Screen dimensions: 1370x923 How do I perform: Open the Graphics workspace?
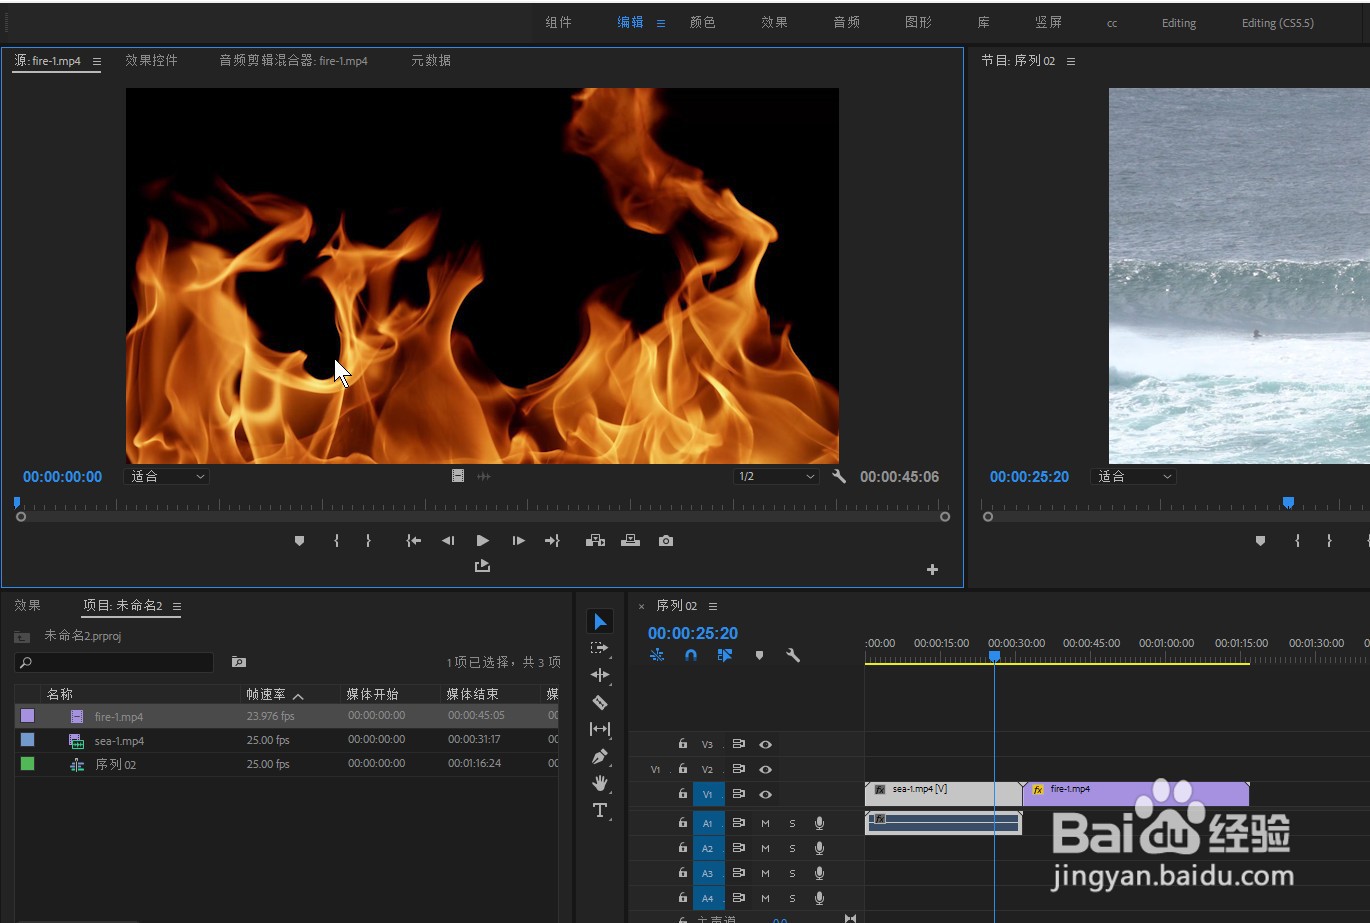(x=919, y=22)
